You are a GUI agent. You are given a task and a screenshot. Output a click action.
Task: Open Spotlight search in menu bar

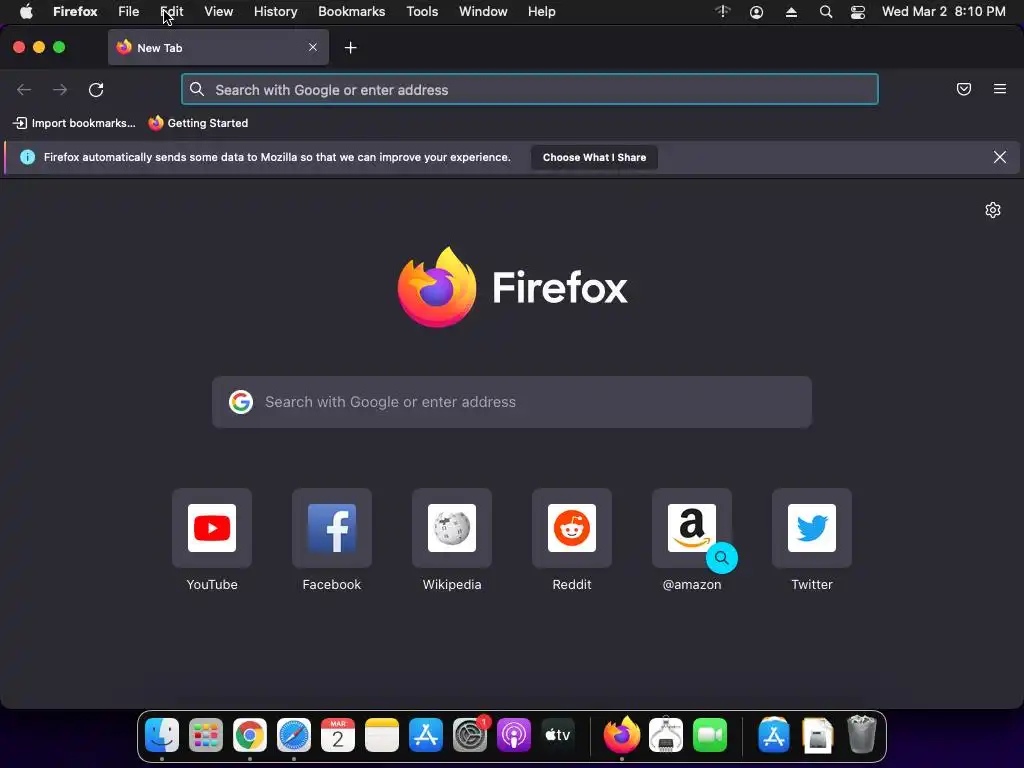(825, 12)
